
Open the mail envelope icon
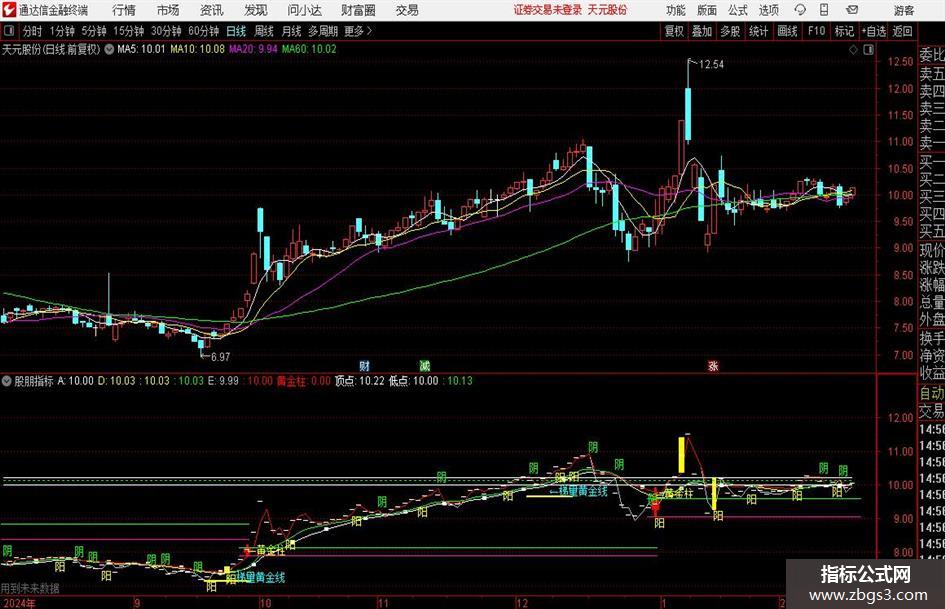point(852,10)
